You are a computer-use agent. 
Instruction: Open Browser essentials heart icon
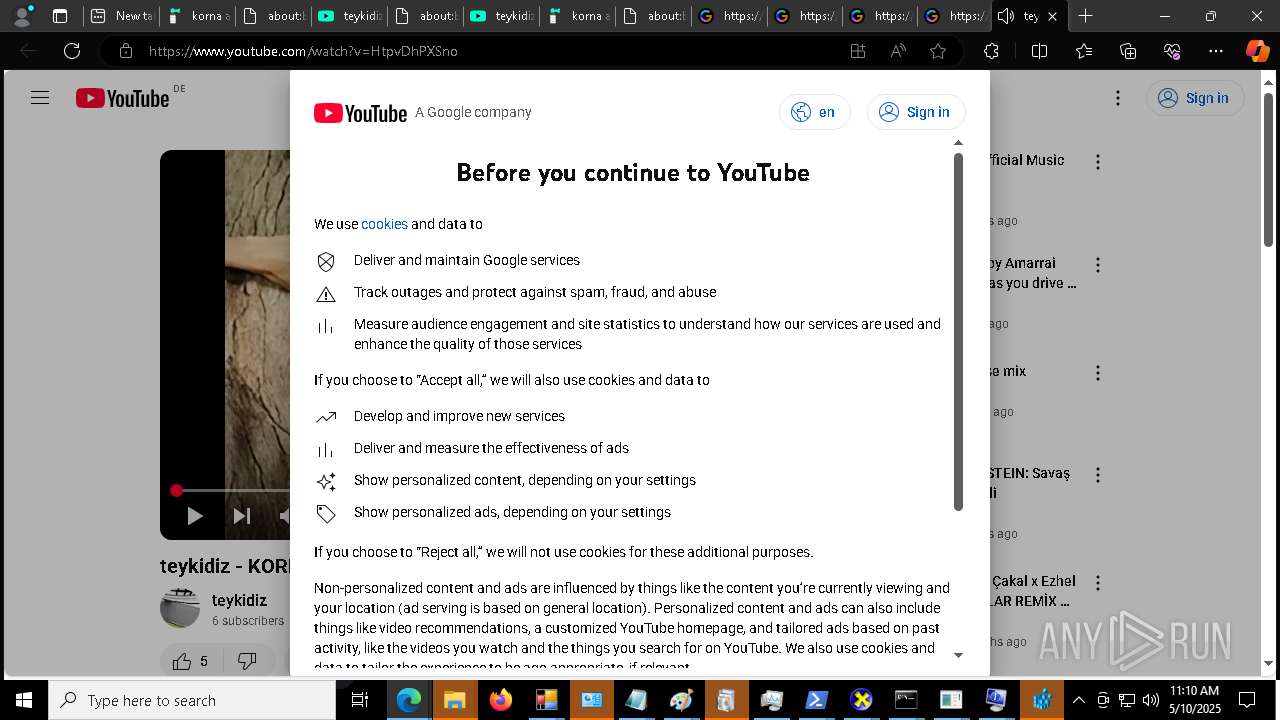pos(1172,51)
